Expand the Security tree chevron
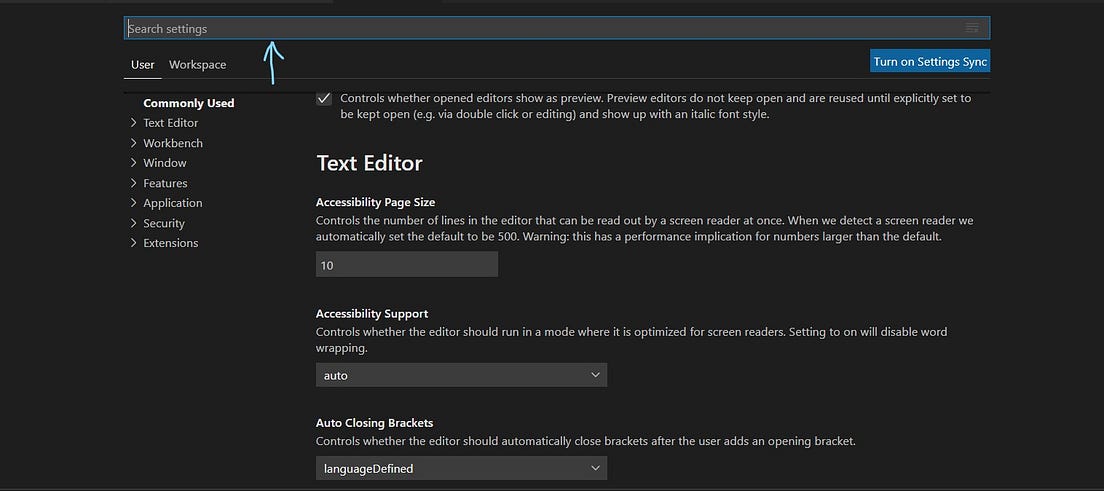Viewport: 1104px width, 491px height. click(134, 223)
